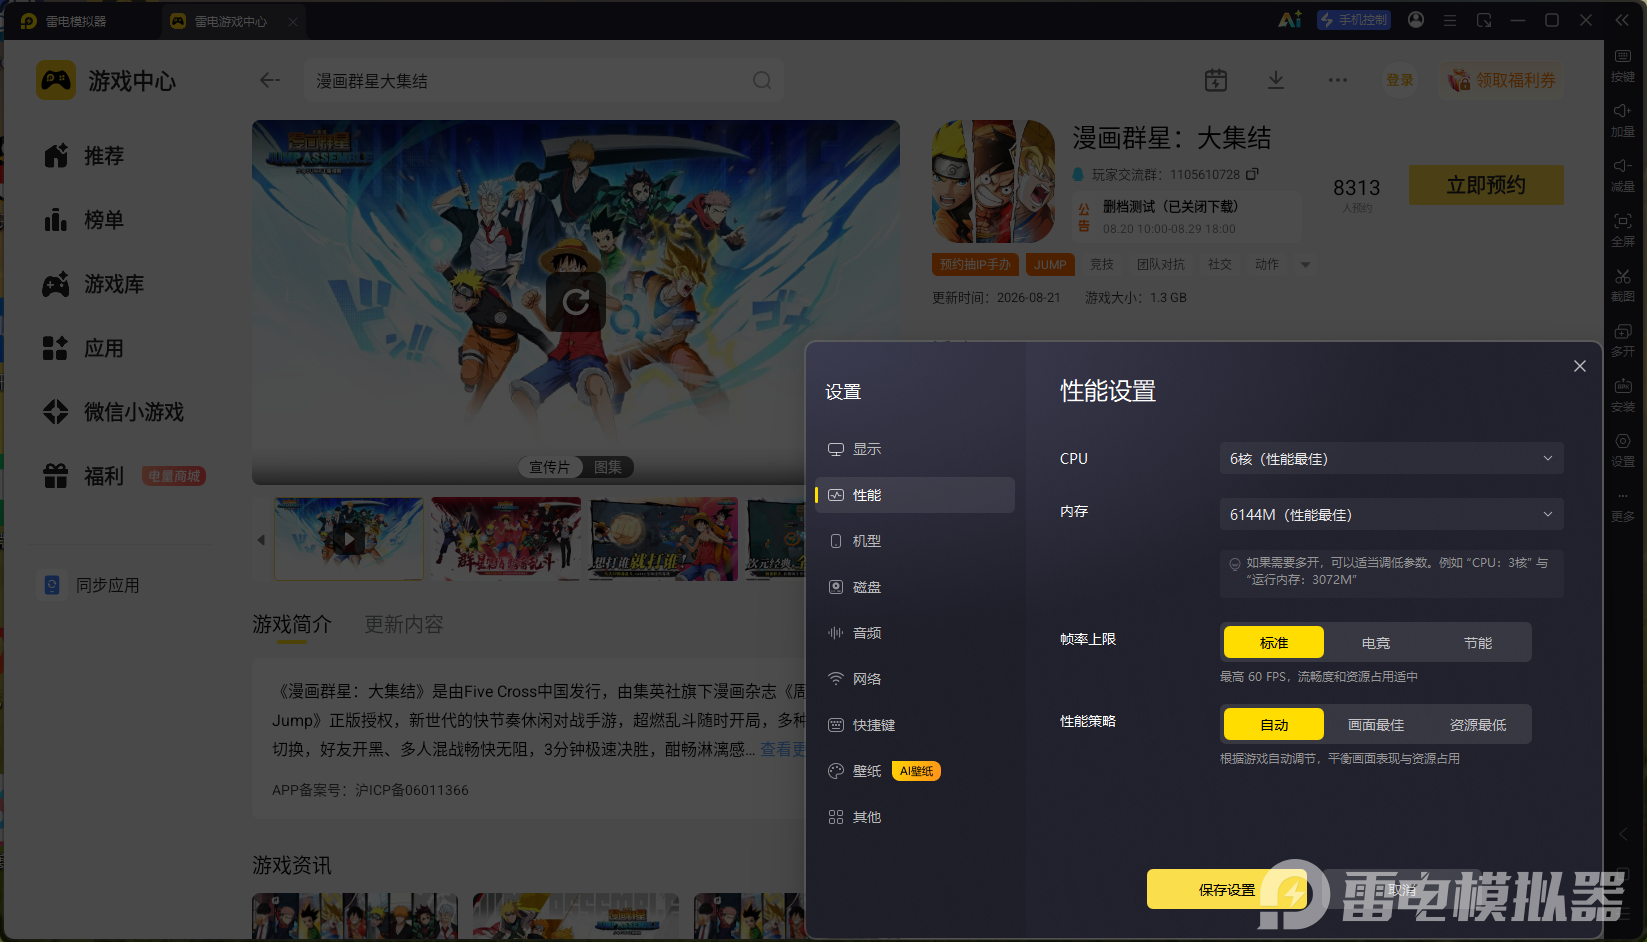Image resolution: width=1647 pixels, height=942 pixels.
Task: Switch to the 更新内容 tab
Action: [x=404, y=624]
